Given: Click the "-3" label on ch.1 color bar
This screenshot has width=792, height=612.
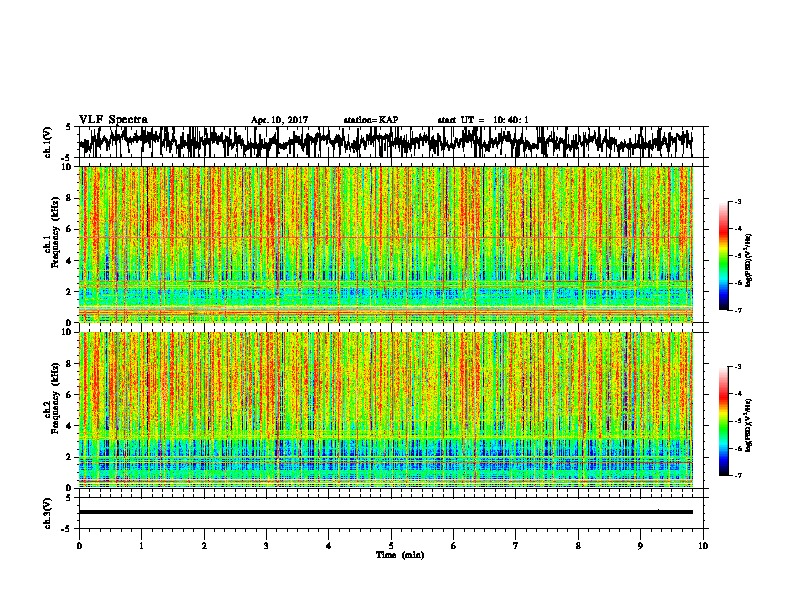Looking at the screenshot, I should (x=737, y=201).
